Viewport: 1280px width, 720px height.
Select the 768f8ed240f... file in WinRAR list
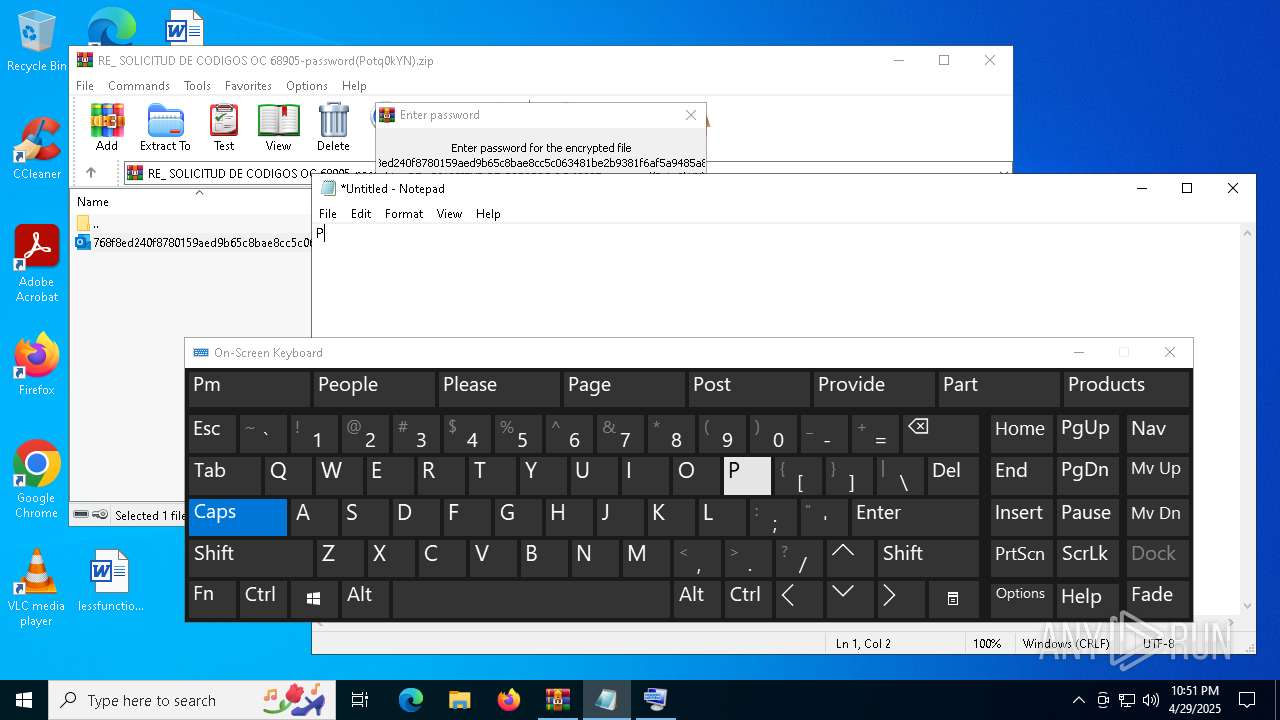pos(193,242)
